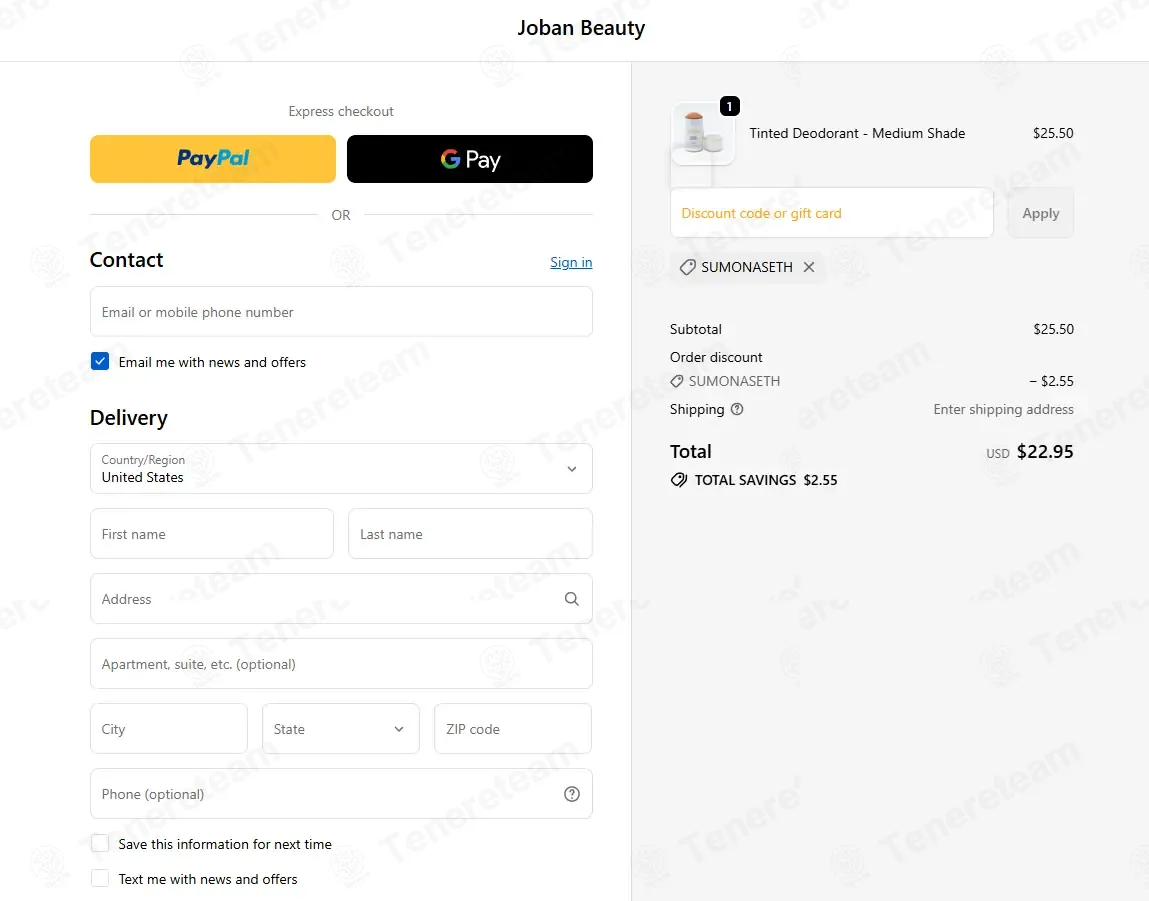Image resolution: width=1149 pixels, height=901 pixels.
Task: Click the Tinted Deodorant - Medium Shade name
Action: tap(857, 133)
